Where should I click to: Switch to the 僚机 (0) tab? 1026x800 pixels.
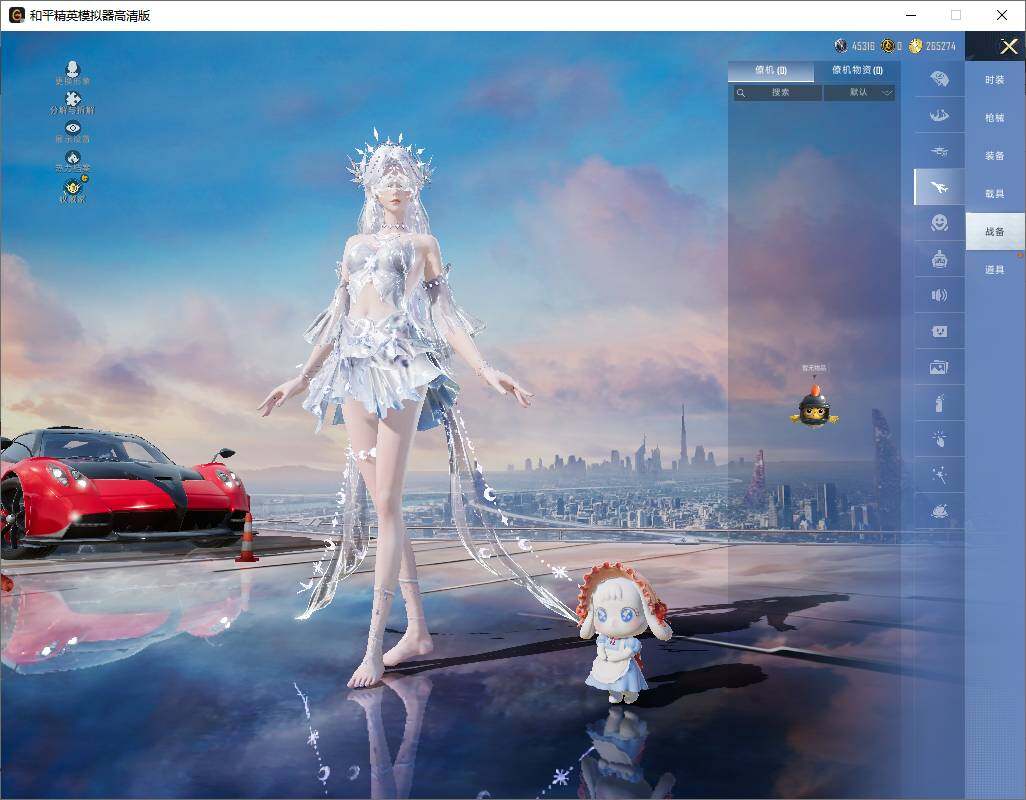(771, 71)
